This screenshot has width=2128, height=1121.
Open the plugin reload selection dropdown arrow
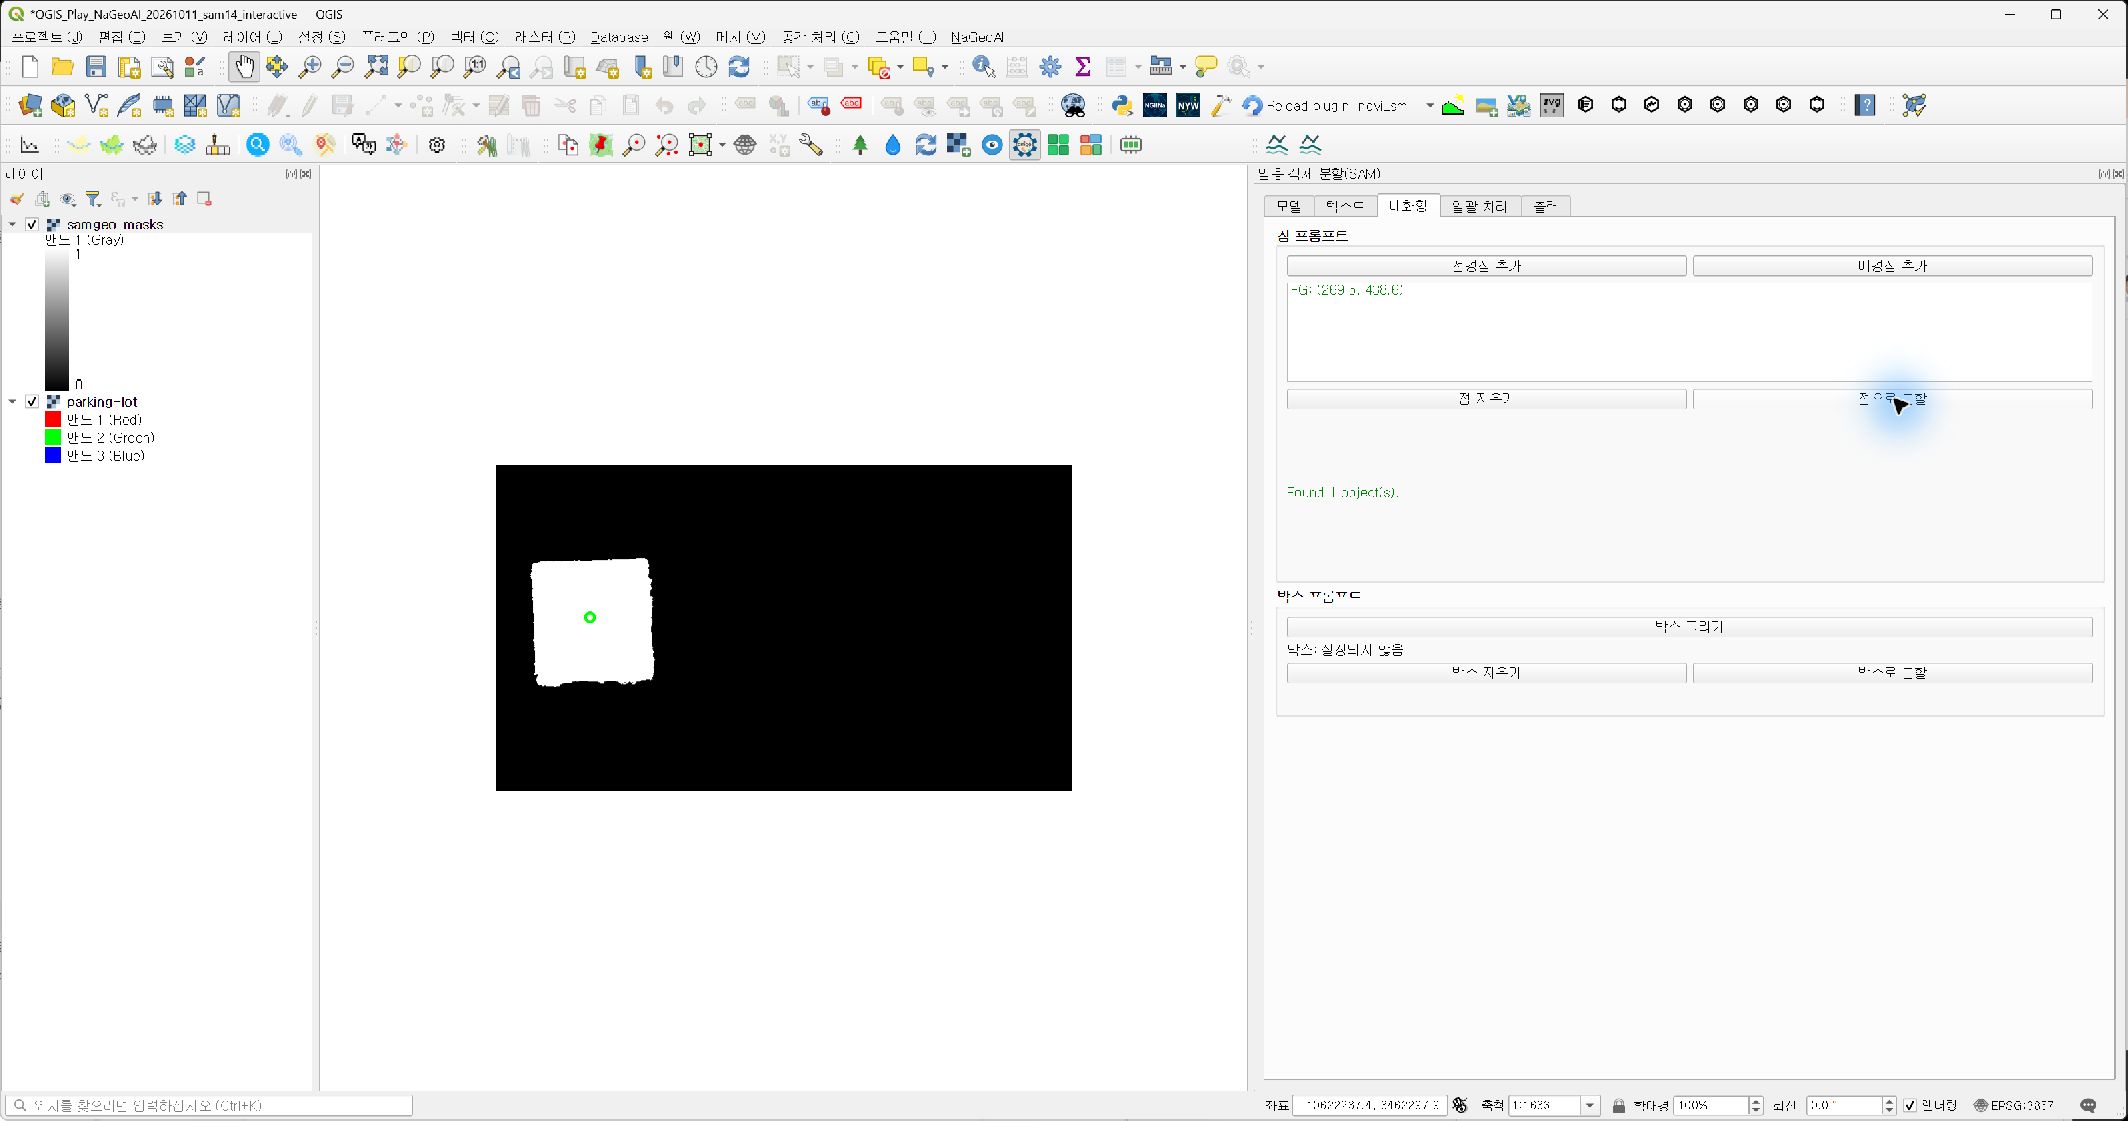(x=1429, y=105)
